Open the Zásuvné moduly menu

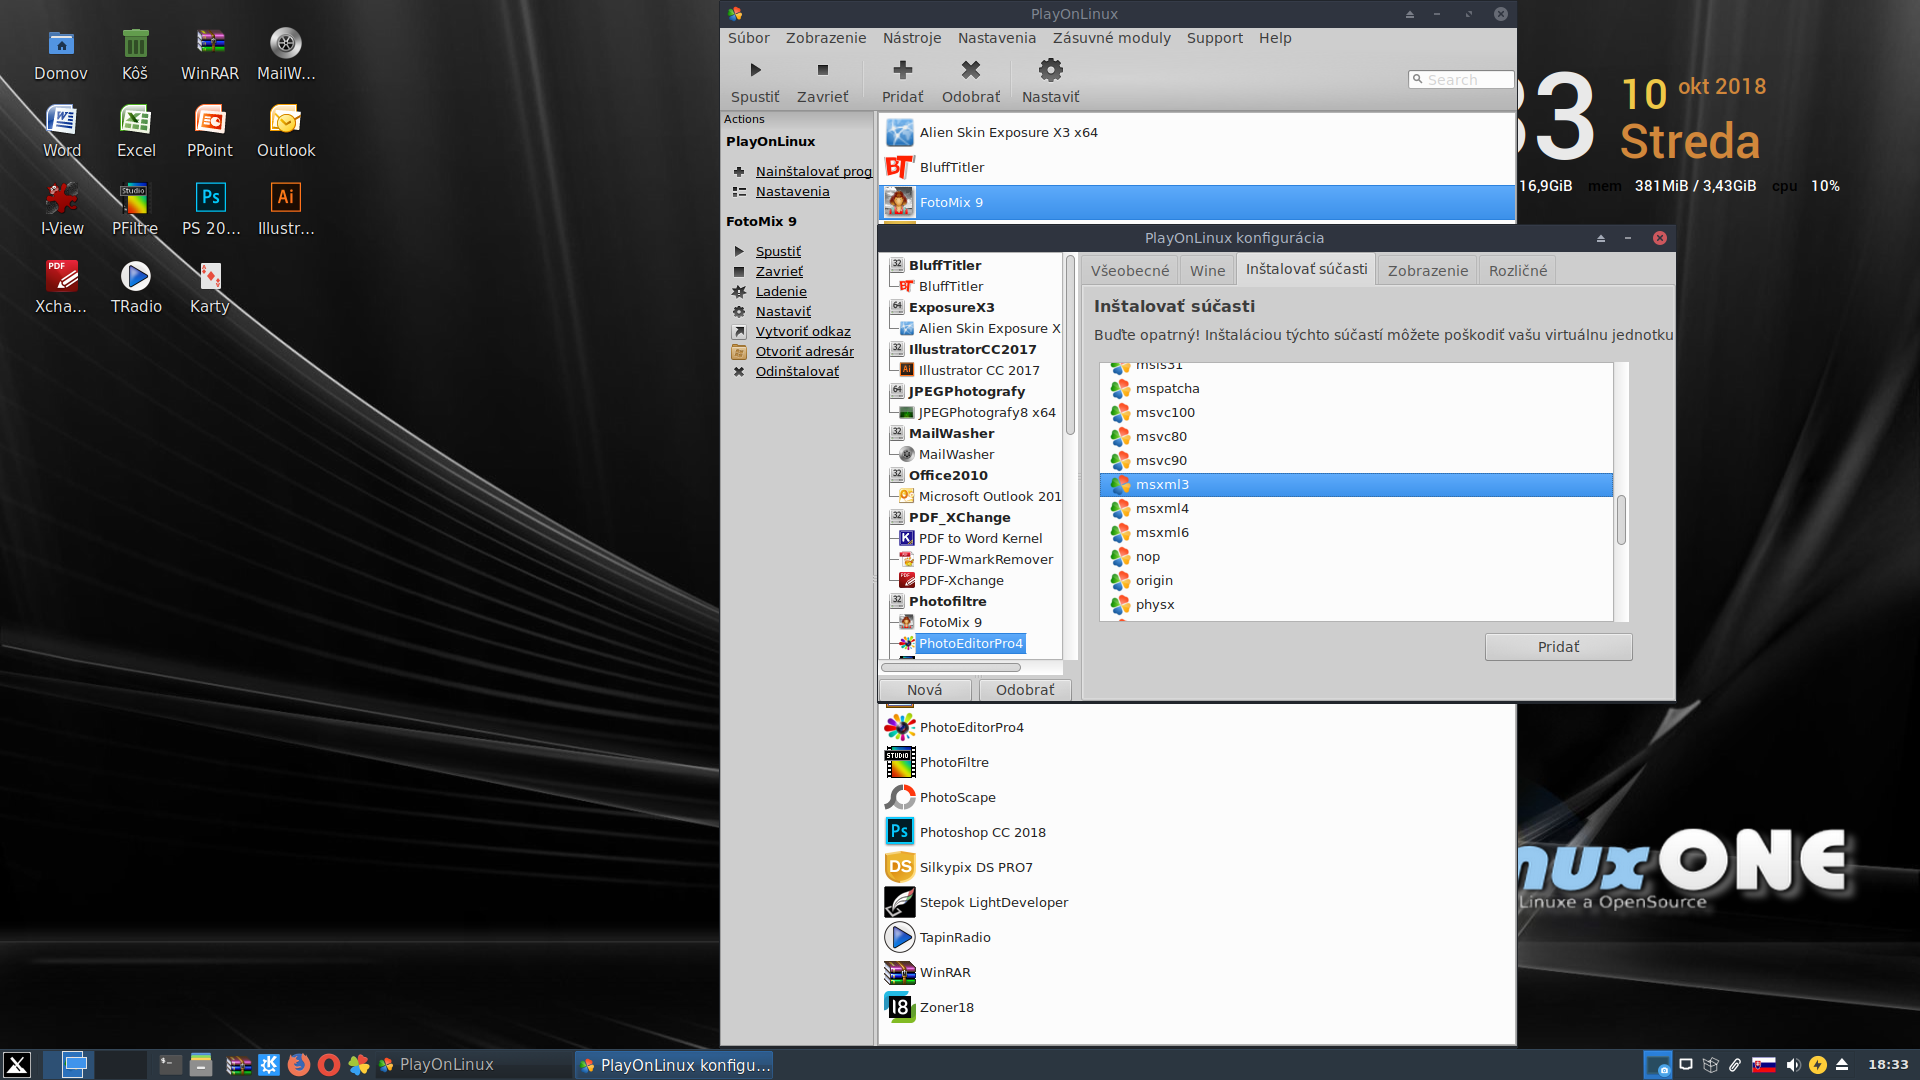1111,38
